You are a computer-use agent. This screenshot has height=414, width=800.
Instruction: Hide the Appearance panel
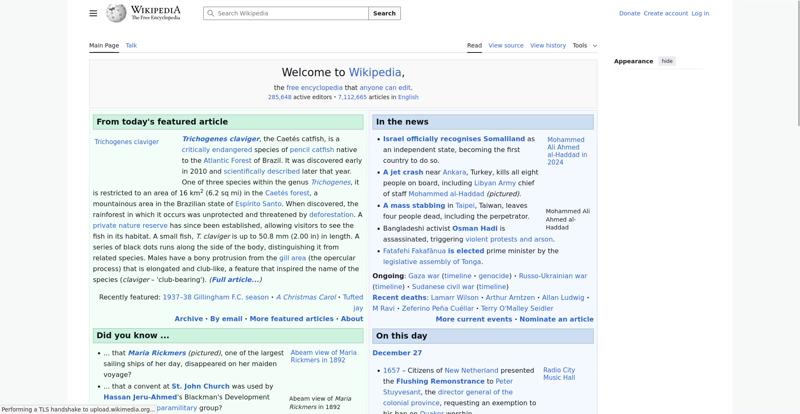coord(667,61)
